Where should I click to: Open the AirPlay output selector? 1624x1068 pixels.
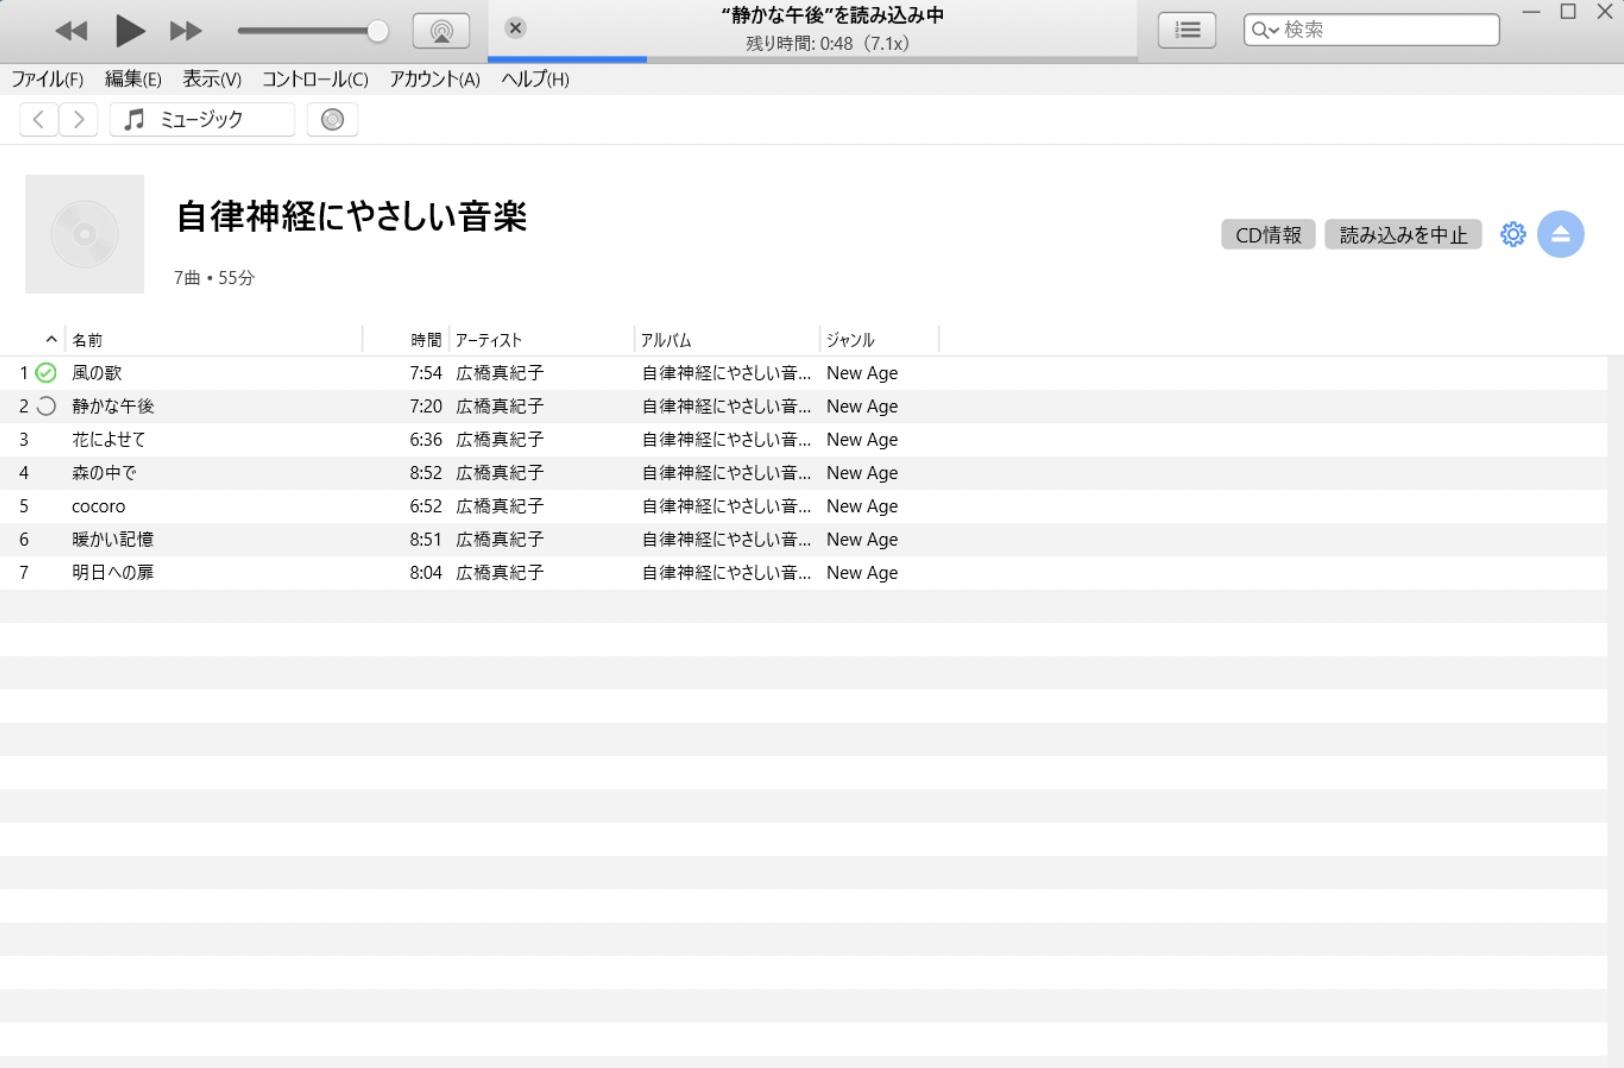point(441,31)
